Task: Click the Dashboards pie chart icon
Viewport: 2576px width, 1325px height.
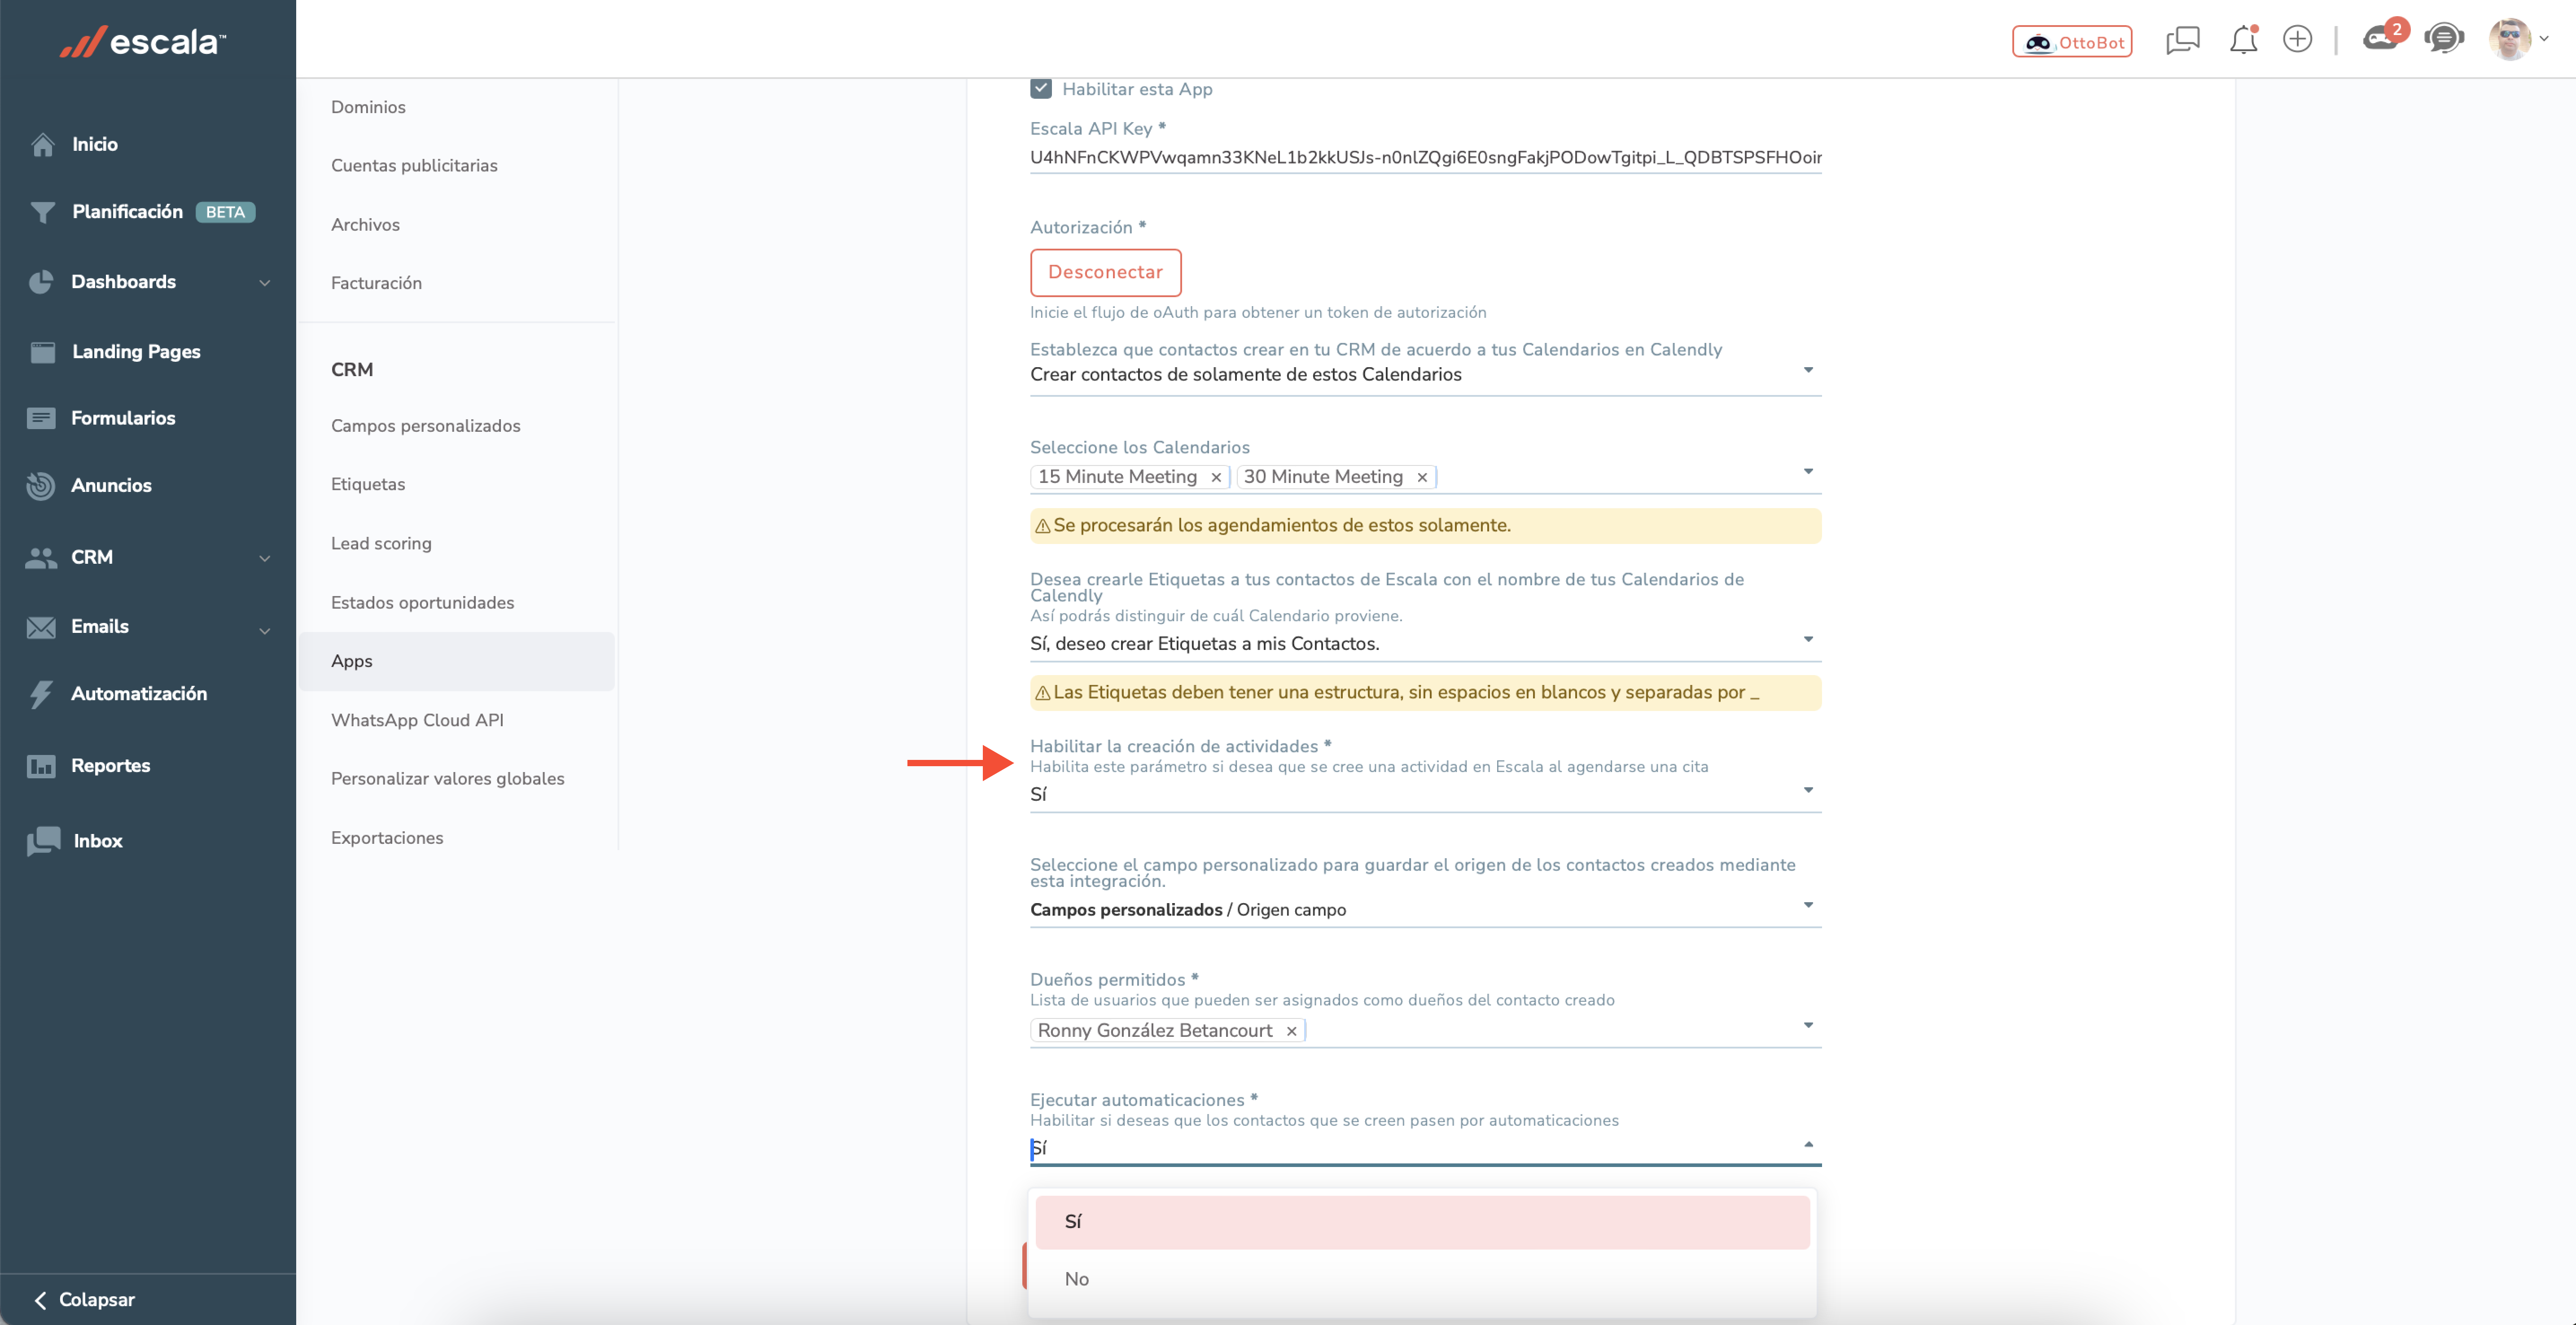Action: click(41, 282)
